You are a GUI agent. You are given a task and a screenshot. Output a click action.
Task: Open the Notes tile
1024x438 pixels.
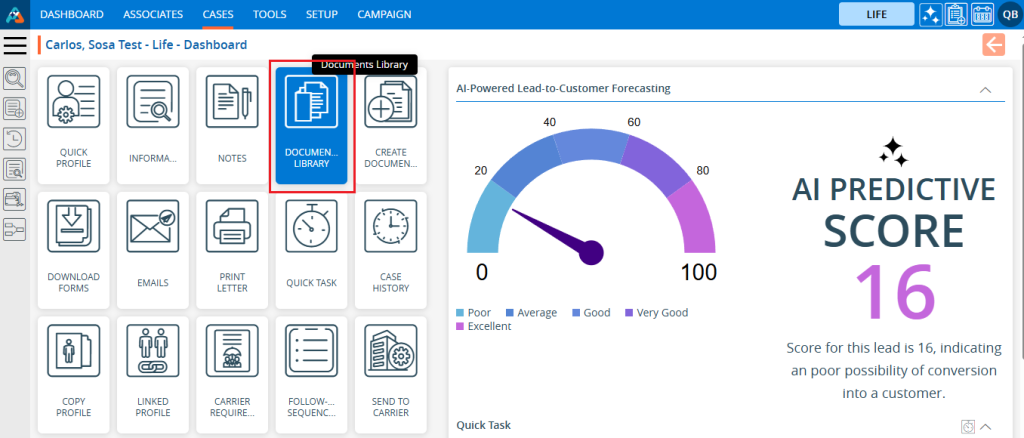coord(232,126)
